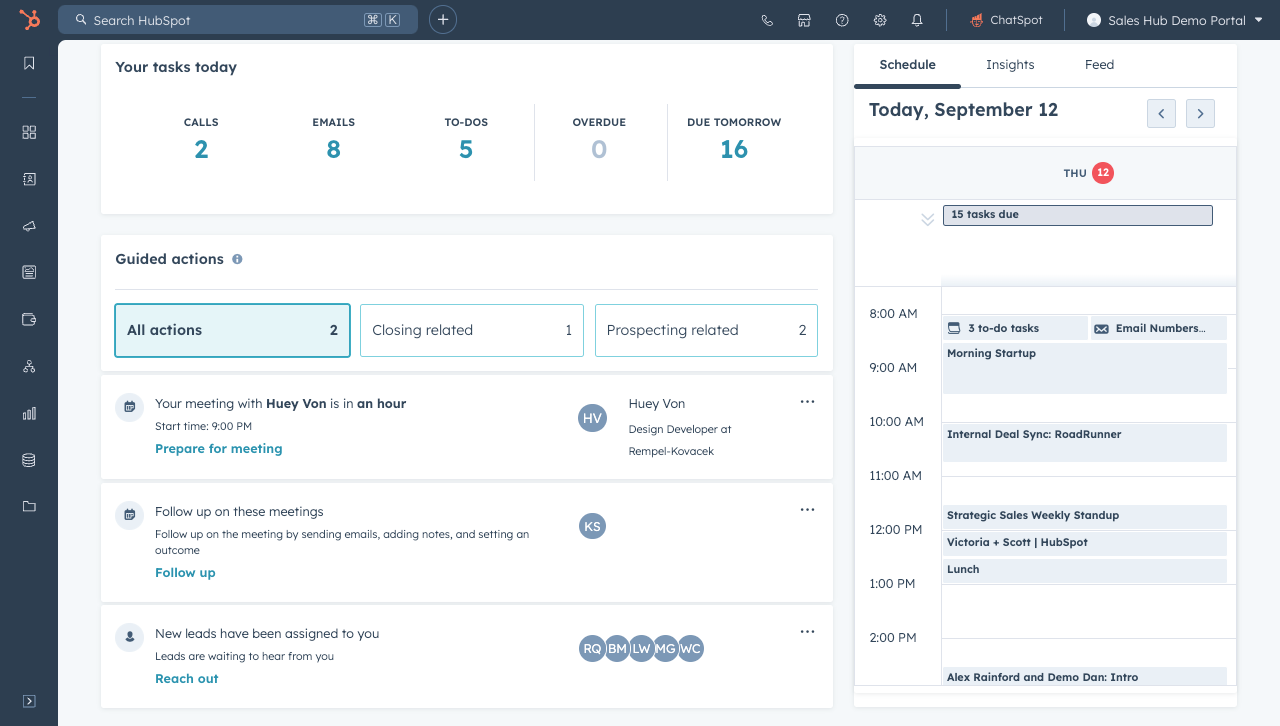Open the Bookmarks icon in the sidebar
This screenshot has height=726, width=1280.
[x=28, y=62]
